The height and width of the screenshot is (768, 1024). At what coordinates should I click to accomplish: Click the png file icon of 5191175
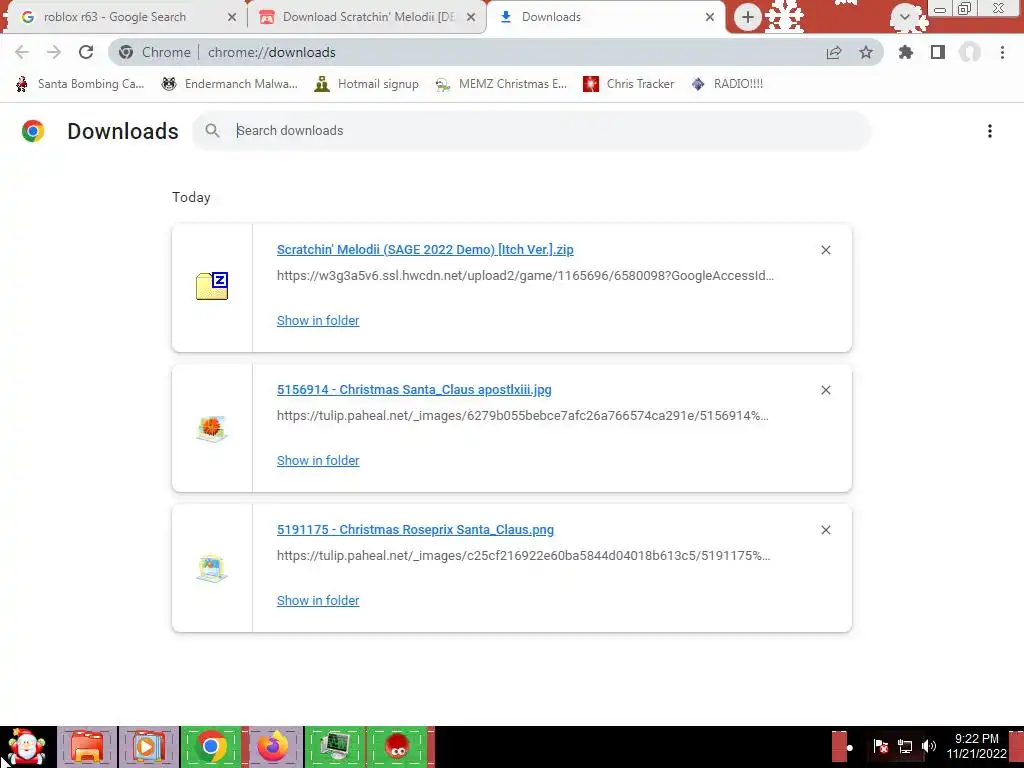click(212, 568)
